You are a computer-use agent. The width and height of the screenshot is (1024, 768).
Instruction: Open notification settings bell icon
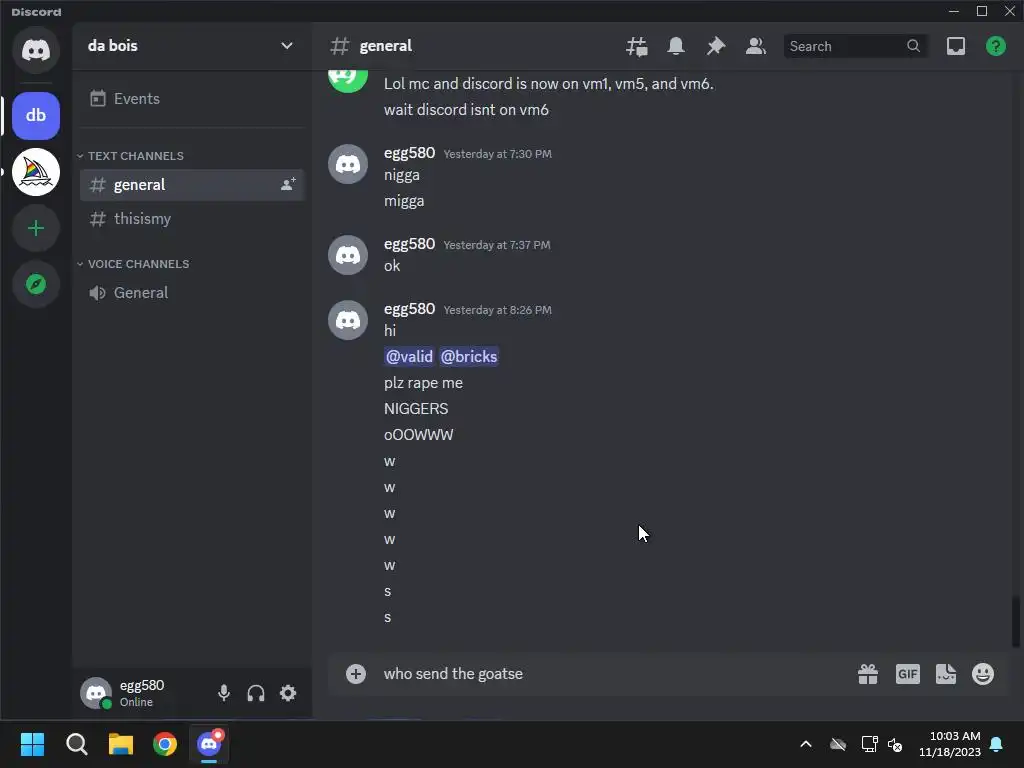pos(676,46)
